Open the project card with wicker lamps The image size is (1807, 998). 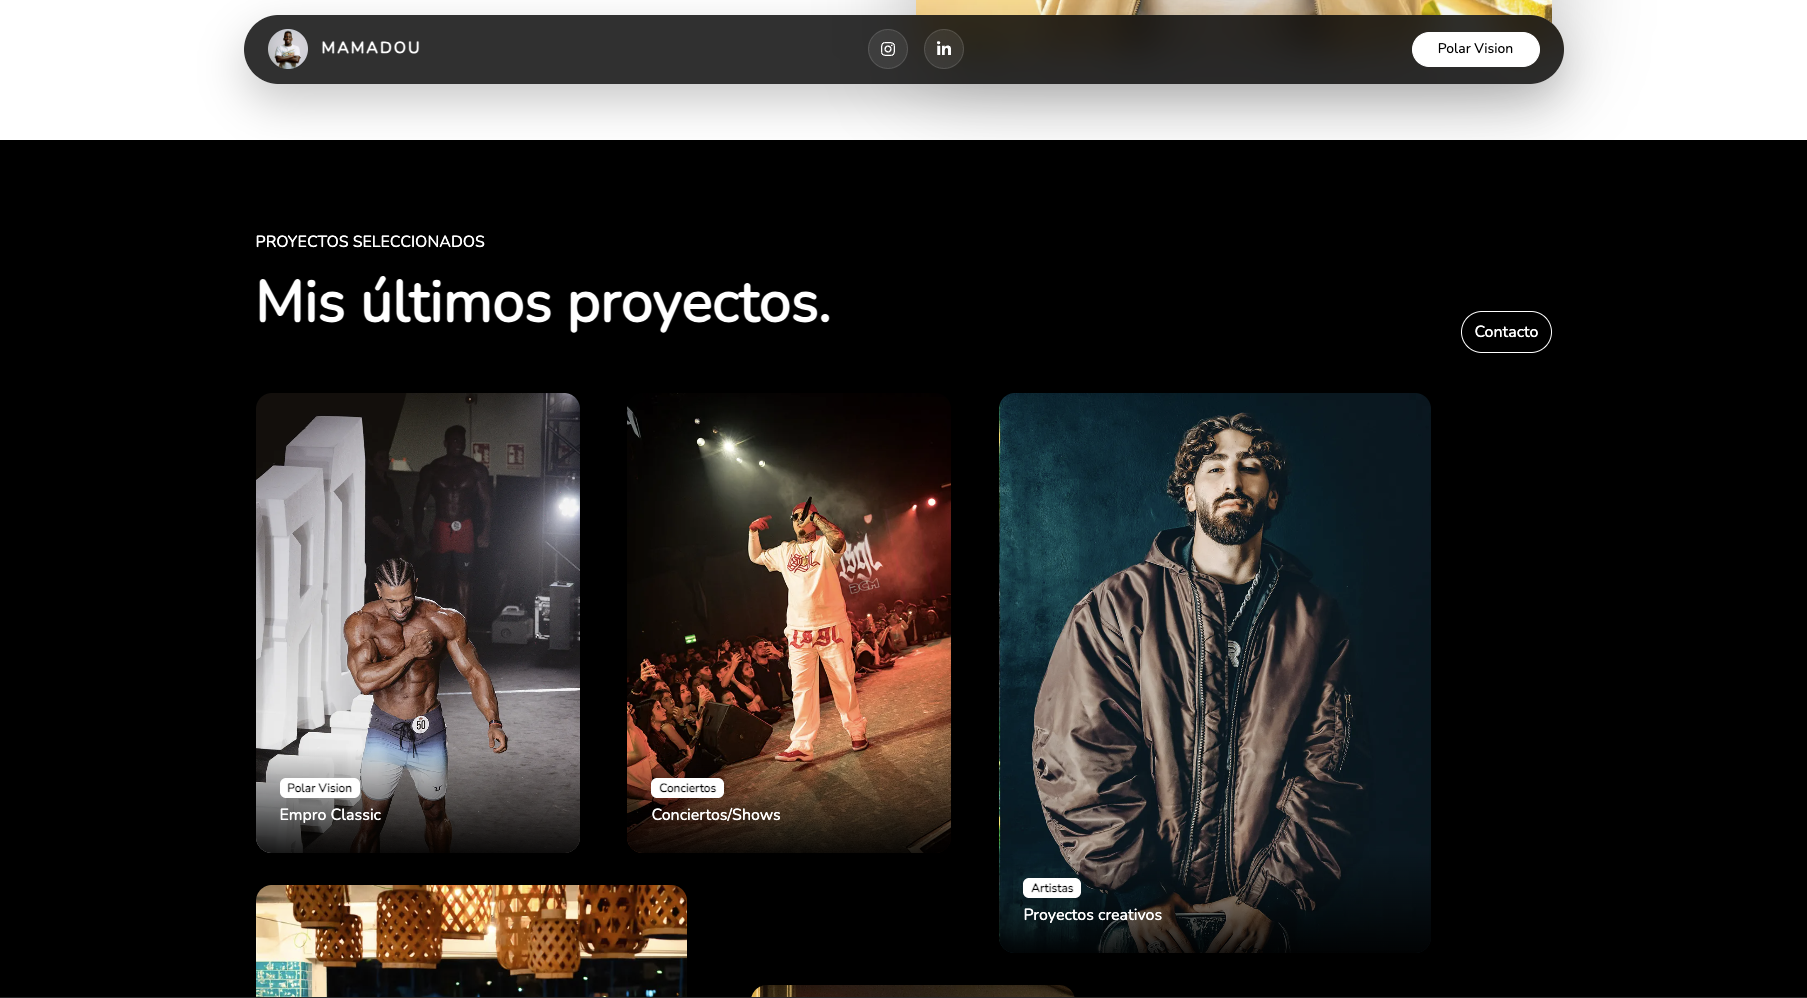click(471, 941)
